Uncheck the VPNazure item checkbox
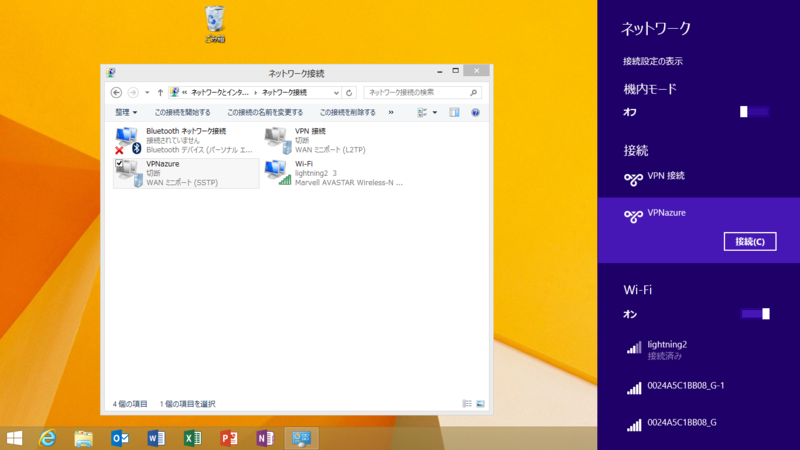 point(119,163)
